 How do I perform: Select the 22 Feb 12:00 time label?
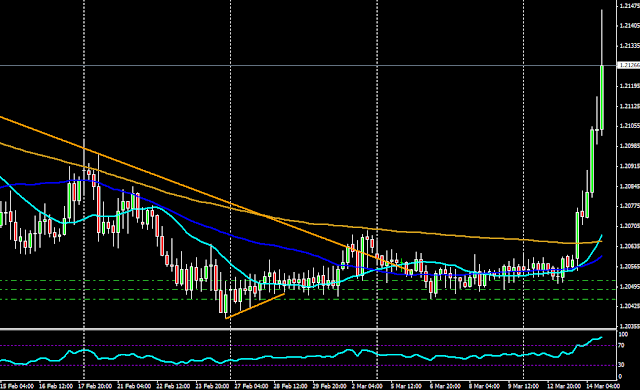[173, 386]
